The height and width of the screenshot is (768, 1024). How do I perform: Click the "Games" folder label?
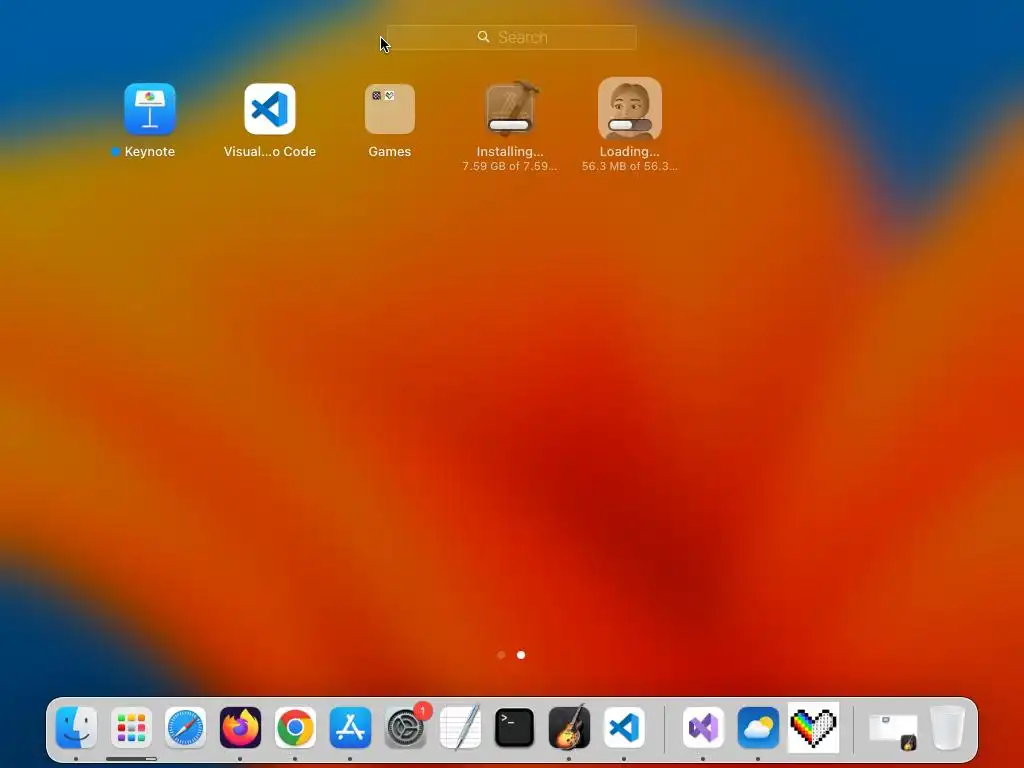click(390, 152)
